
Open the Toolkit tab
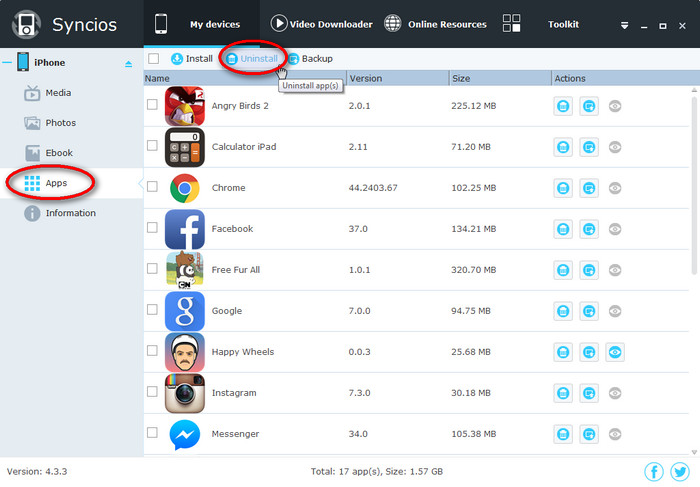541,24
